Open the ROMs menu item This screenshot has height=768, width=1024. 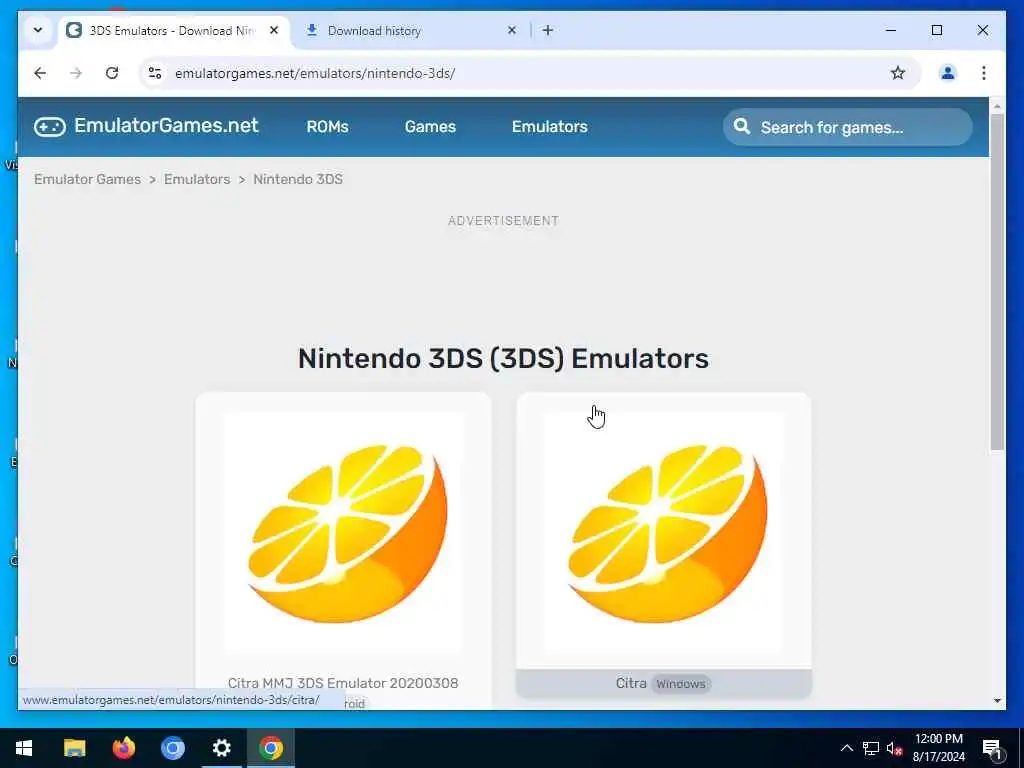click(x=327, y=127)
